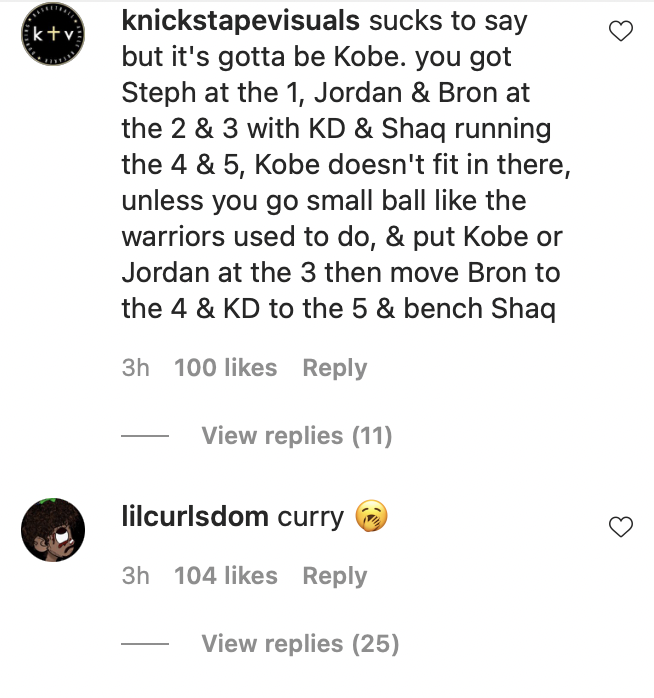Click 3h timestamp on lilcurlsdom comment
Screen dimensions: 654x698
(x=135, y=576)
